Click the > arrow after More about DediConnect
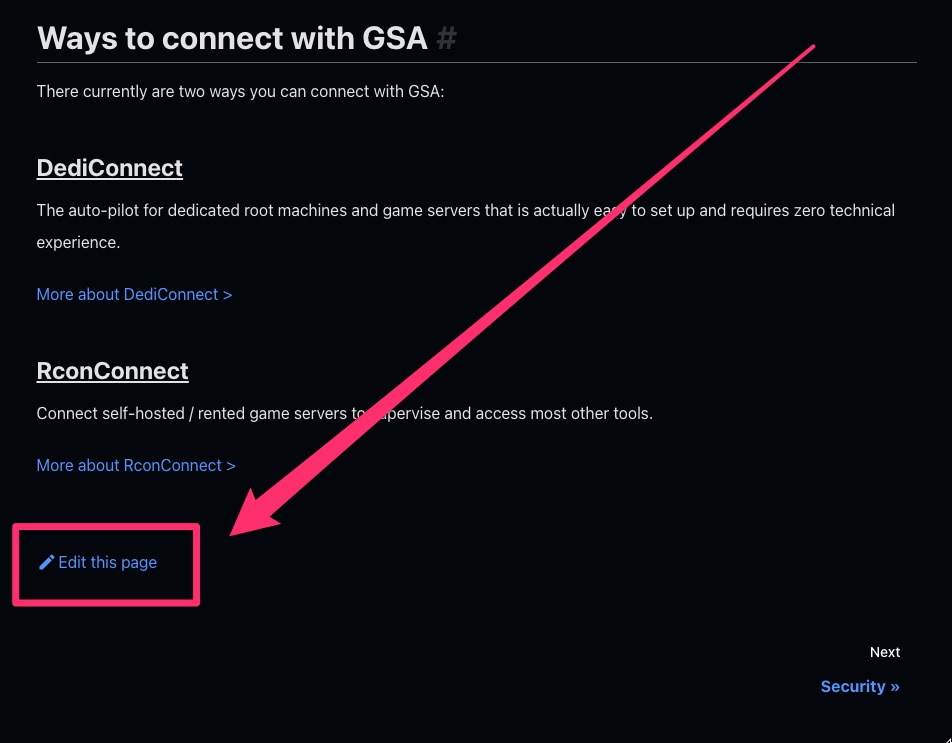The width and height of the screenshot is (952, 743). tap(227, 295)
